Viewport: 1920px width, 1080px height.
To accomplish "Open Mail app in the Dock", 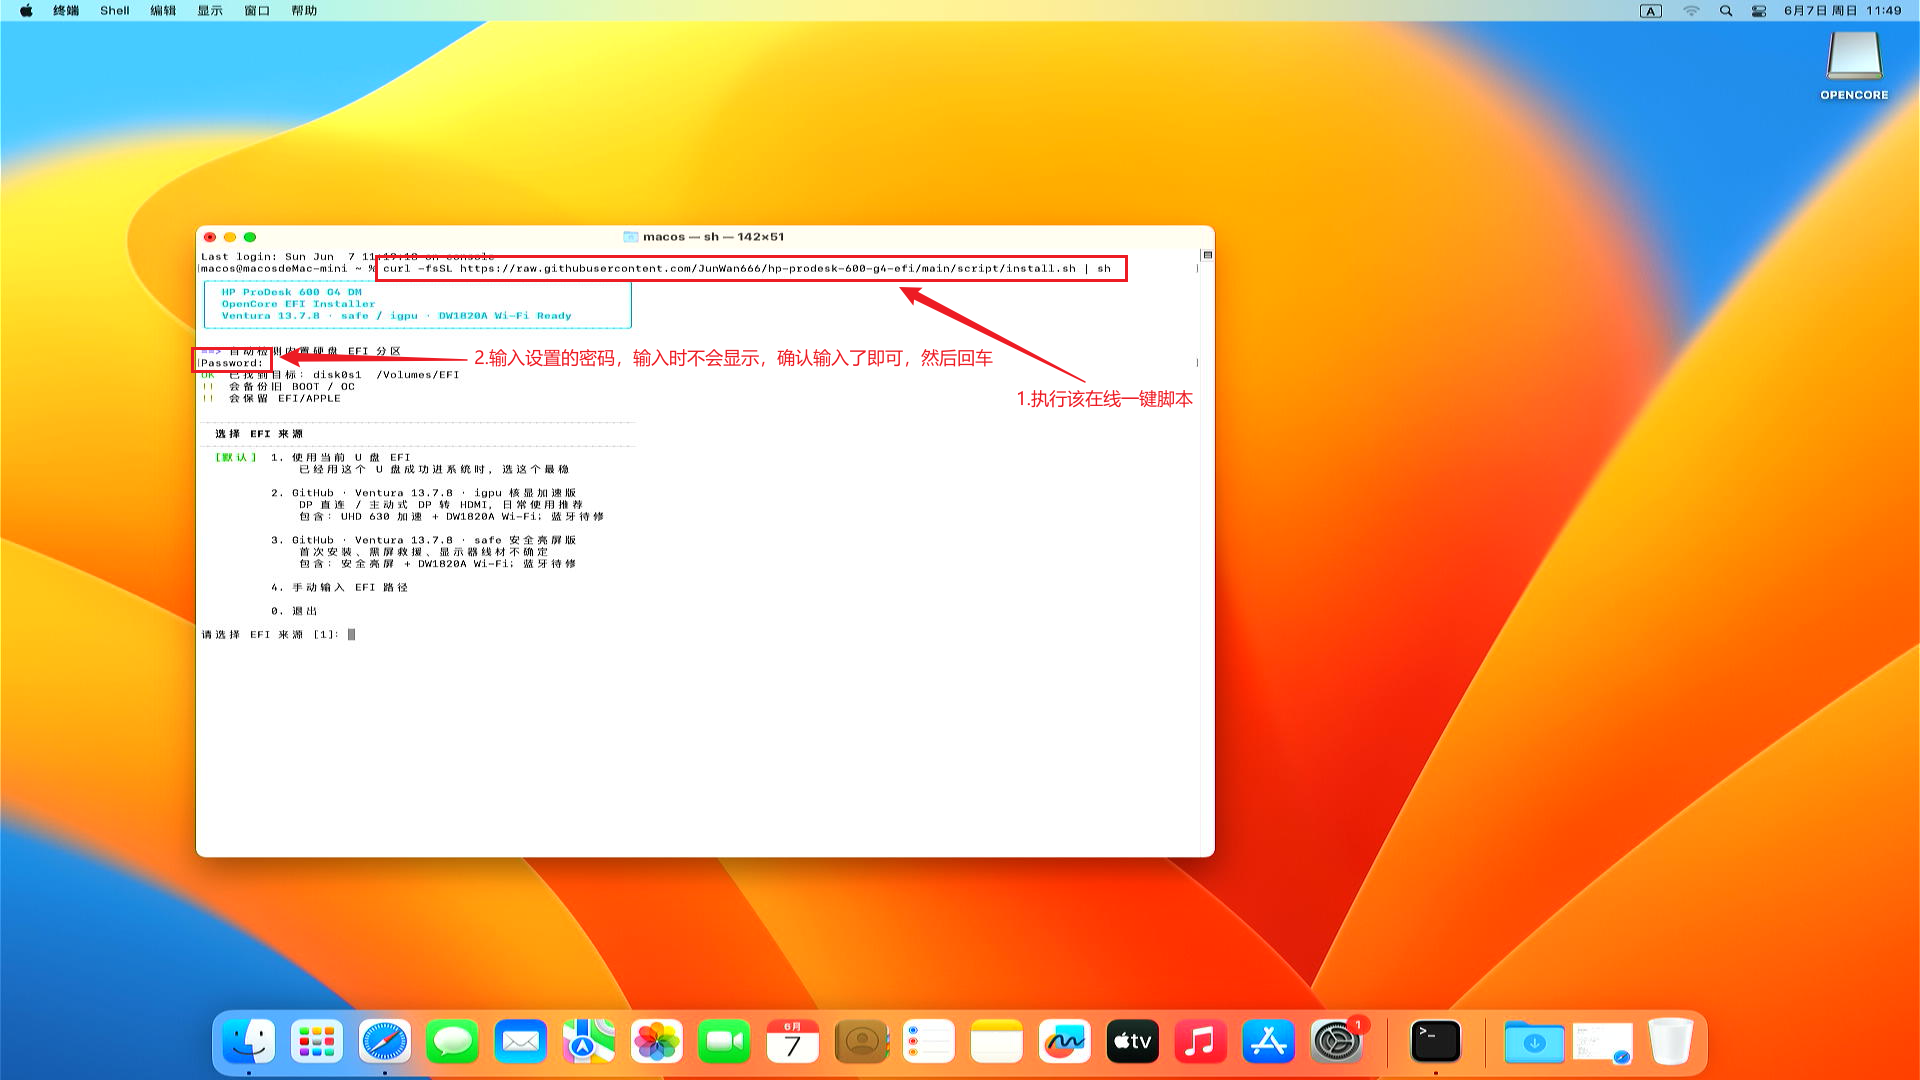I will 520,1042.
